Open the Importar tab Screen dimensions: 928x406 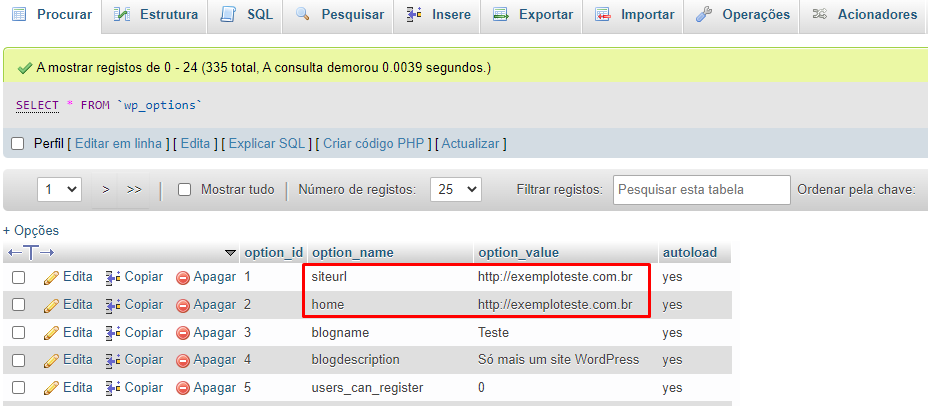pos(634,15)
